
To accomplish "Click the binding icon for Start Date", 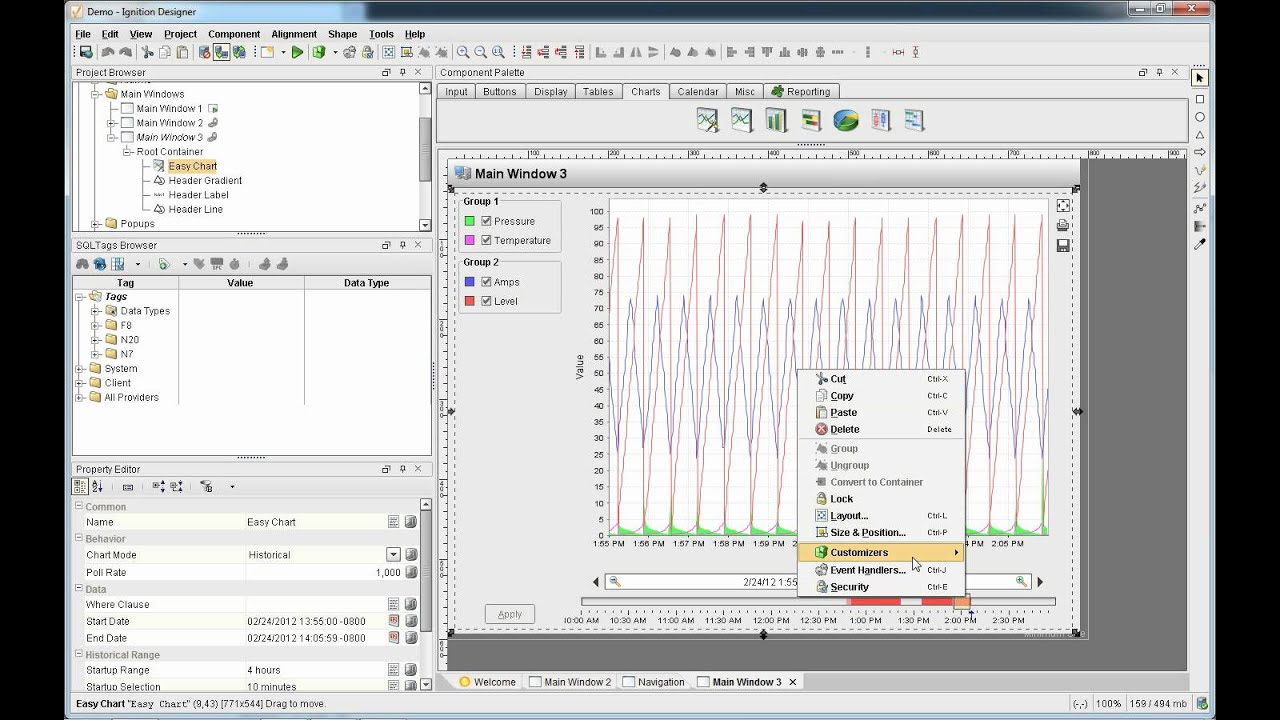I will 411,621.
